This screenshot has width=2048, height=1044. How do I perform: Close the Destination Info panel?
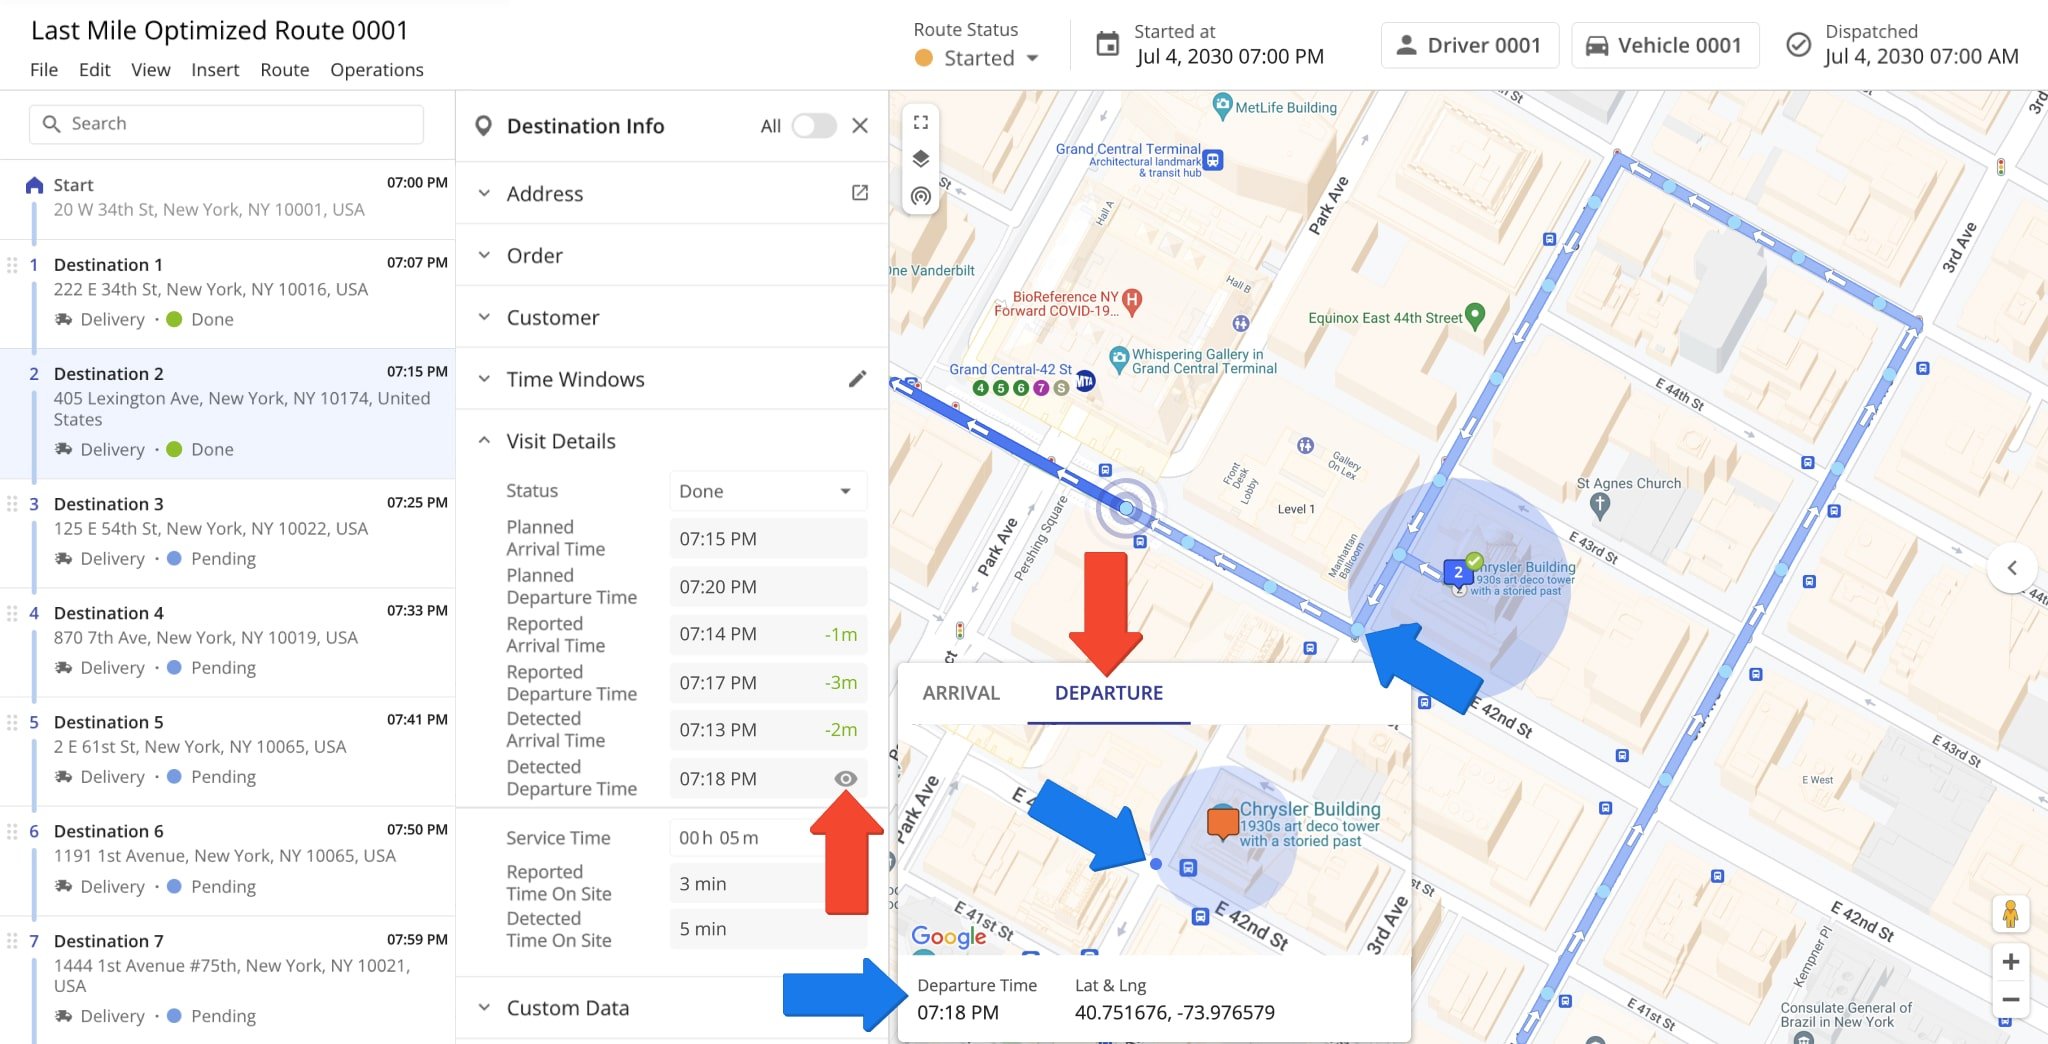[x=860, y=126]
